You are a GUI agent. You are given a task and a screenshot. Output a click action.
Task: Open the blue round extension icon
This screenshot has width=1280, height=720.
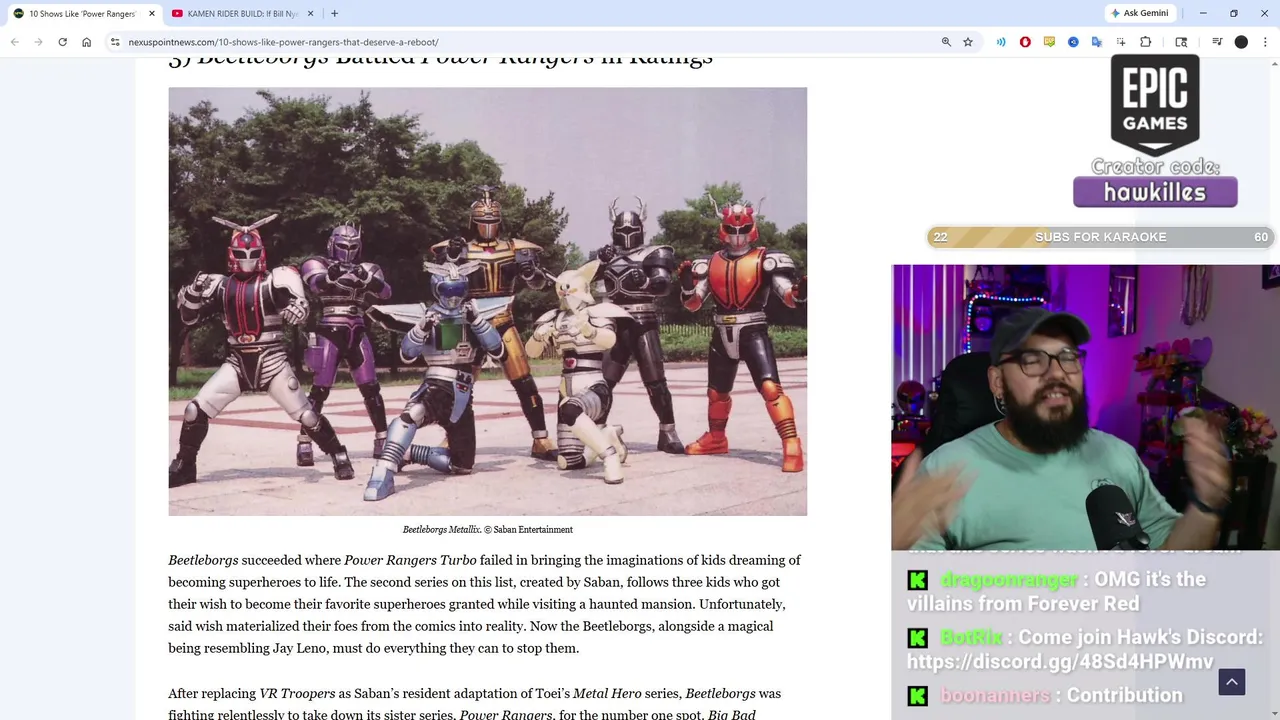tap(1073, 42)
